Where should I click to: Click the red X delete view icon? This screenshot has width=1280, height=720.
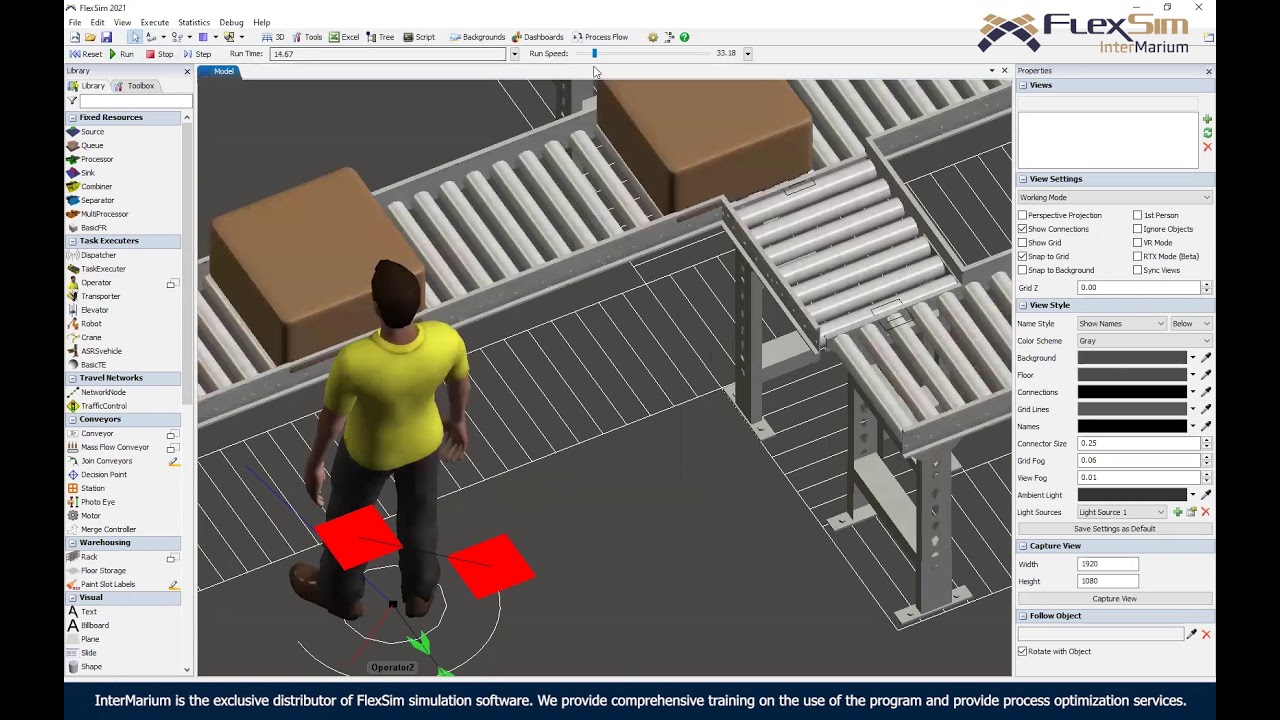click(1207, 147)
